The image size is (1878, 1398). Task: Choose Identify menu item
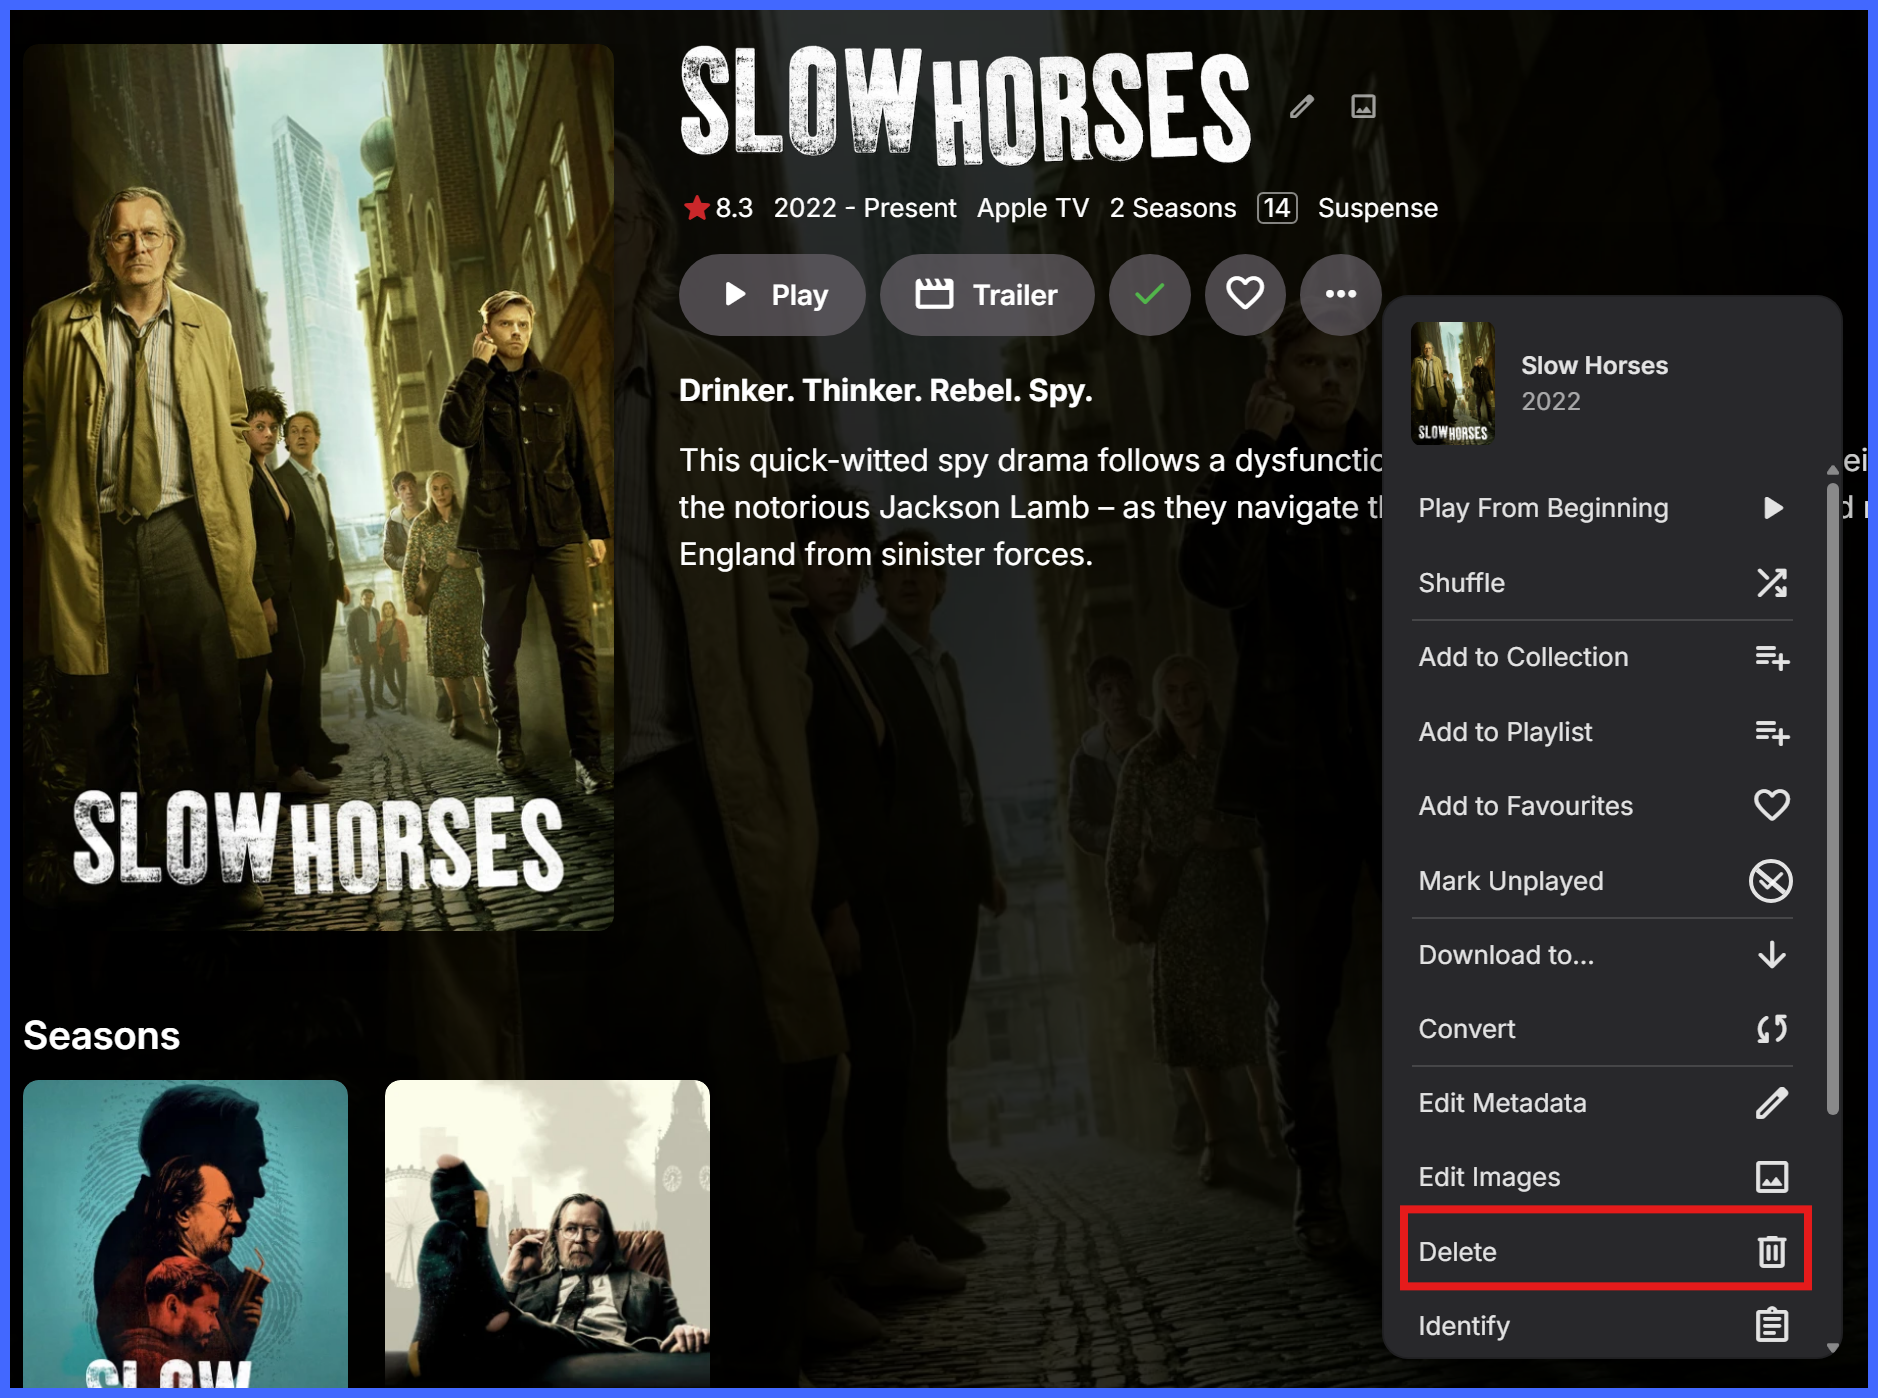pyautogui.click(x=1602, y=1326)
